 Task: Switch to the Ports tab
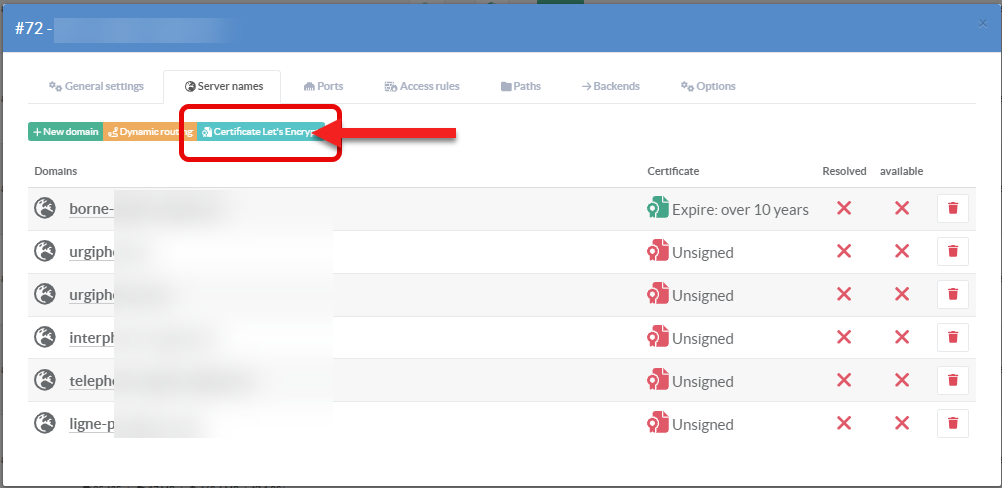pyautogui.click(x=323, y=86)
